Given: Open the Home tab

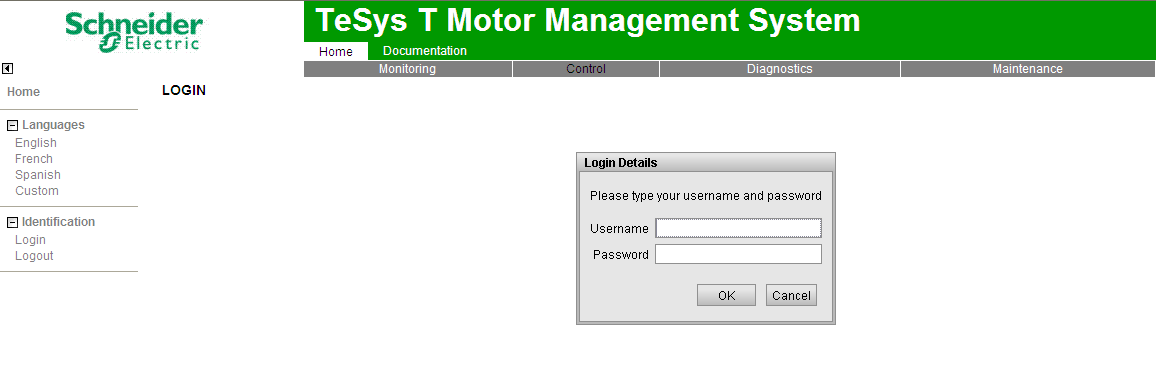Looking at the screenshot, I should 335,52.
